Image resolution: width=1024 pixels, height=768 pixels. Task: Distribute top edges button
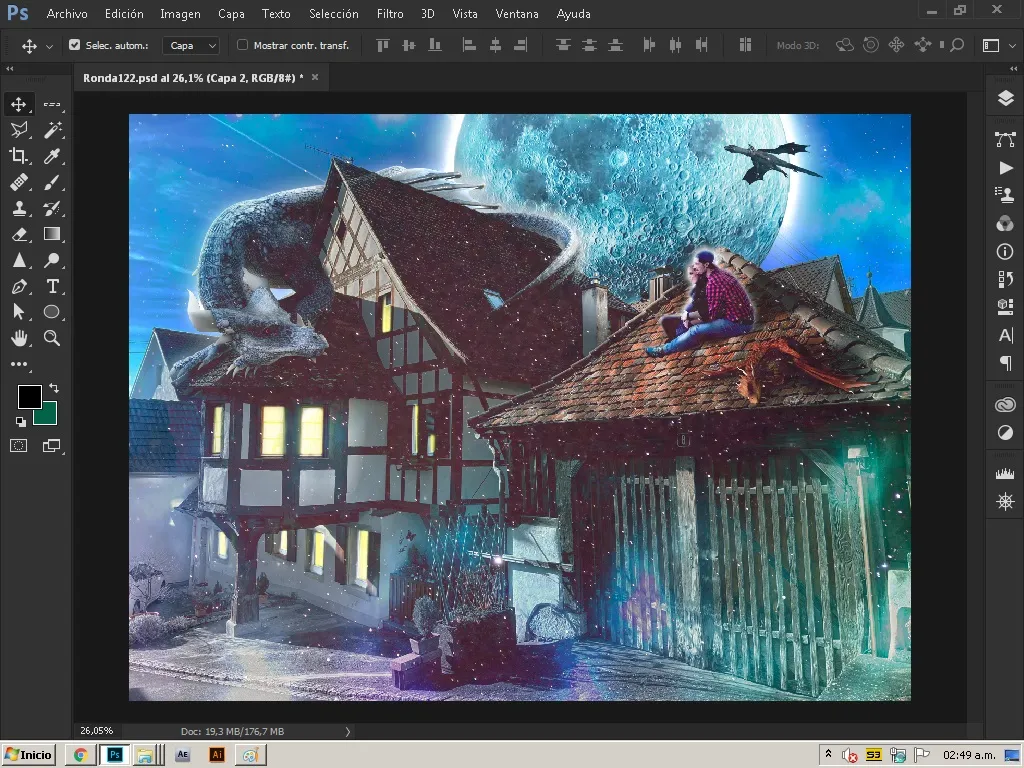(x=563, y=45)
